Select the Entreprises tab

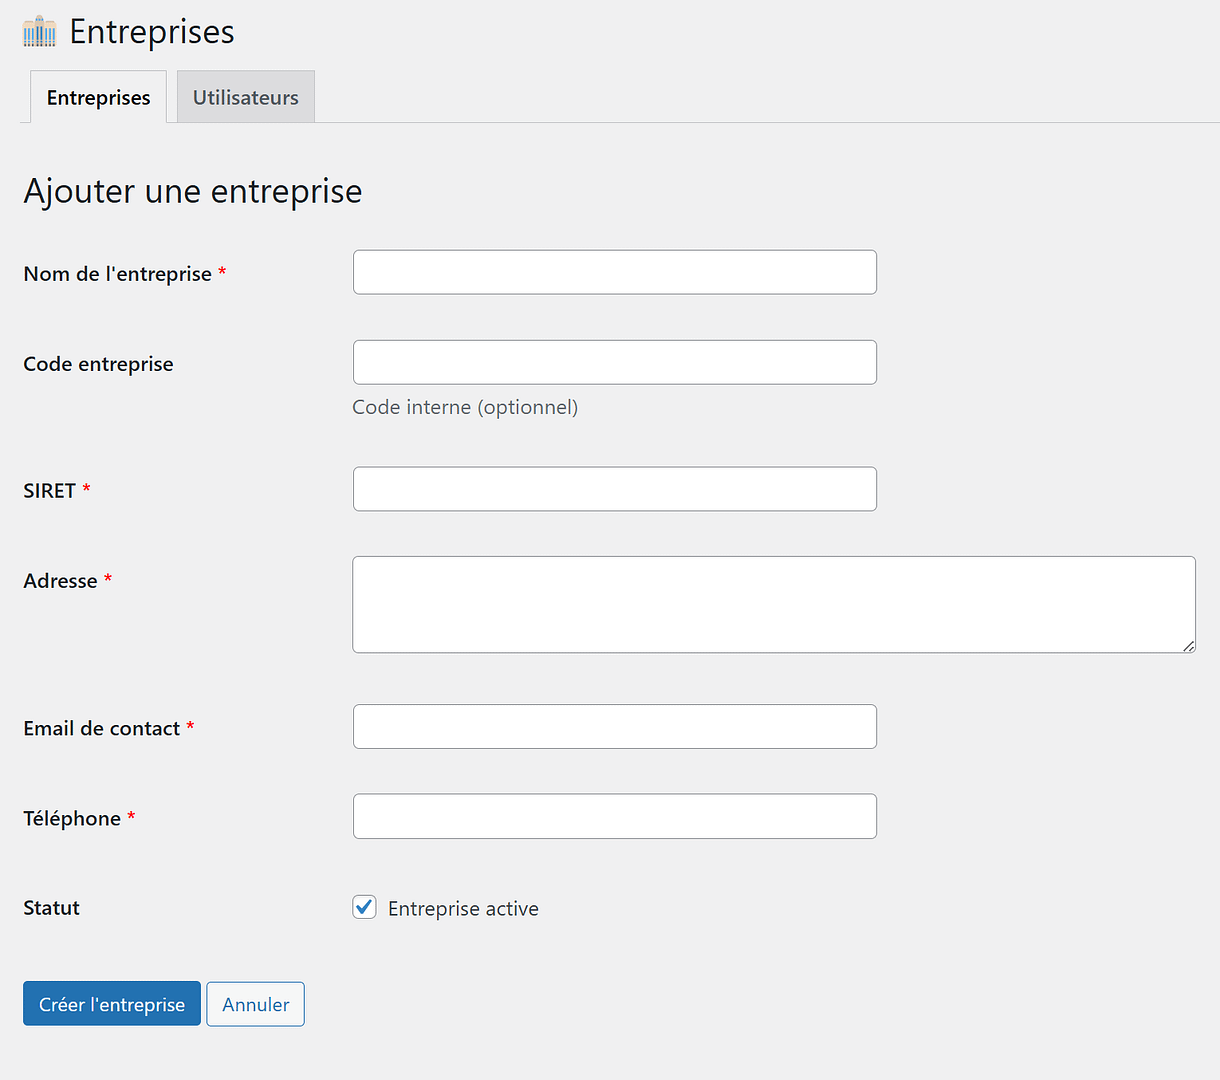point(98,97)
